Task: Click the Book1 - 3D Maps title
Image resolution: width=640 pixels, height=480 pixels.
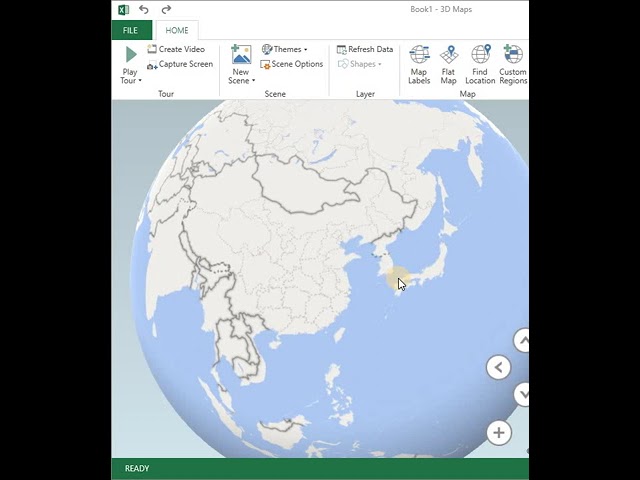Action: pyautogui.click(x=441, y=9)
